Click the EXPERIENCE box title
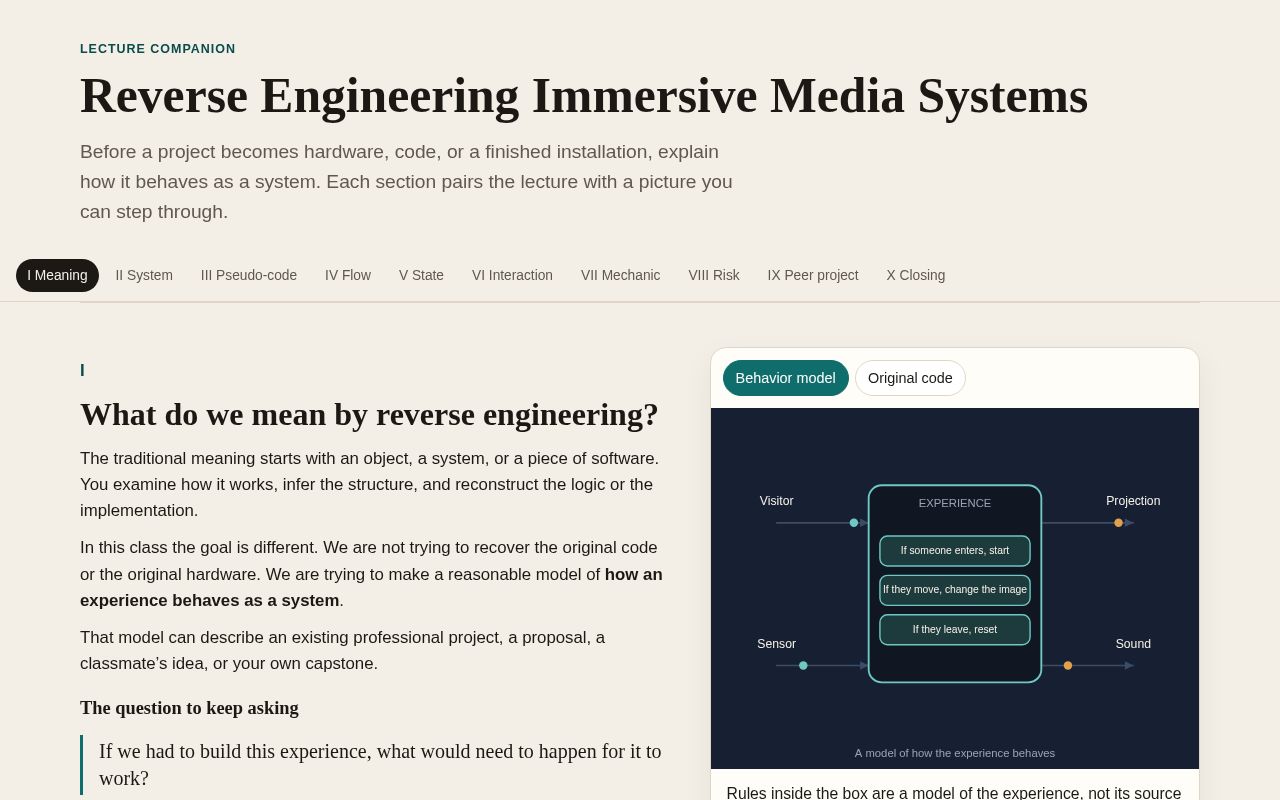Viewport: 1280px width, 800px height. pos(955,503)
